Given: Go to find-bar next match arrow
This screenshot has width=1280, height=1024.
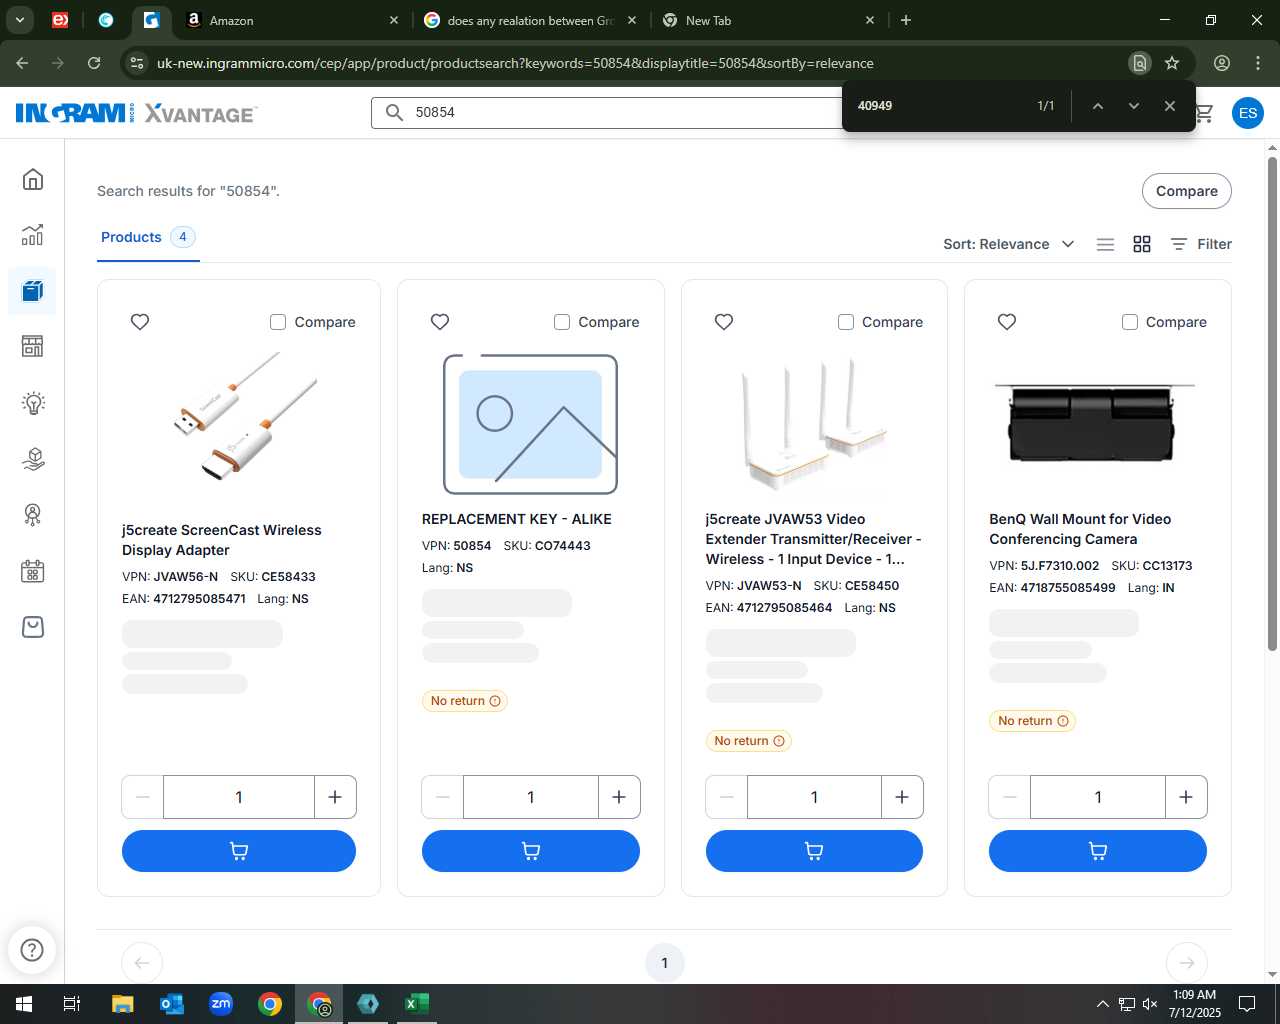Looking at the screenshot, I should click(x=1133, y=106).
